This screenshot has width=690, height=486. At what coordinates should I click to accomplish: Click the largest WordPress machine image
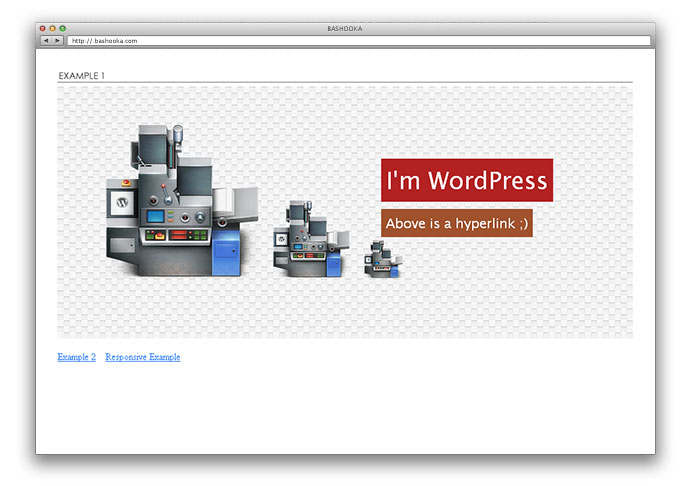pyautogui.click(x=182, y=201)
